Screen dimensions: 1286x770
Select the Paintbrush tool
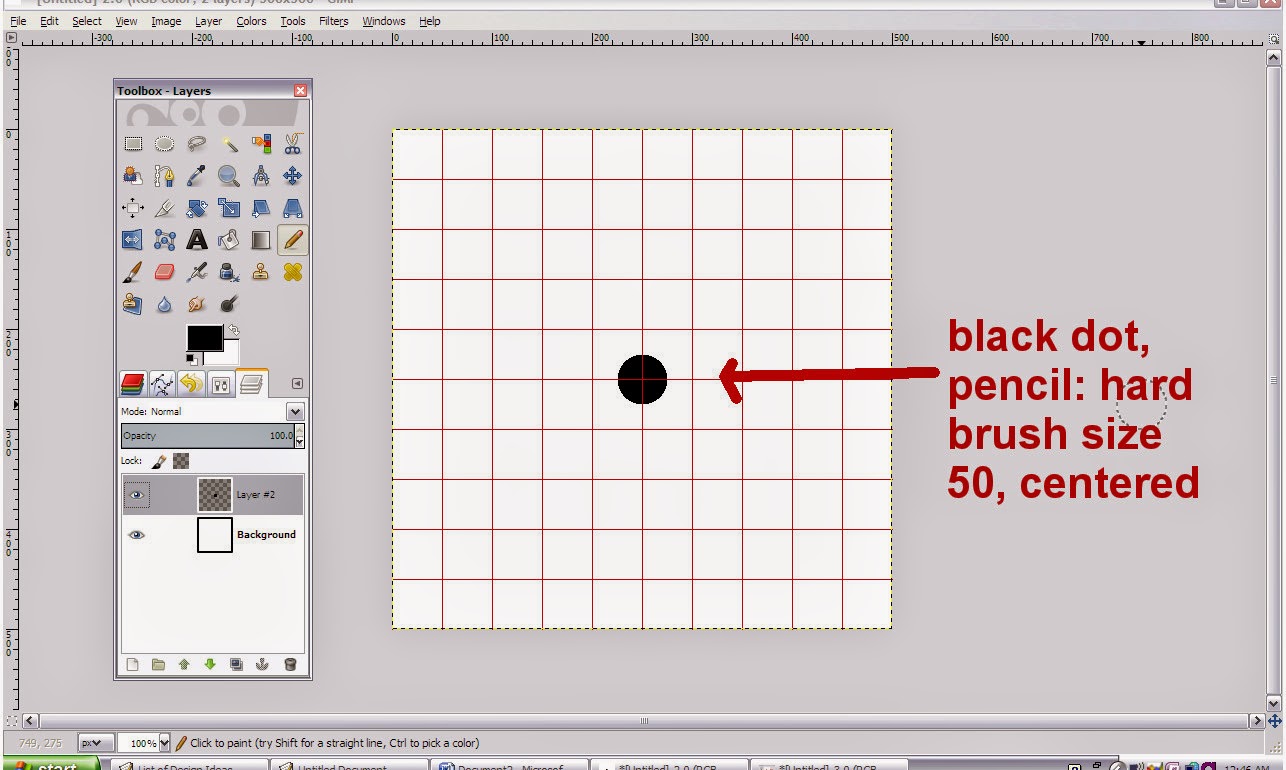[x=133, y=272]
